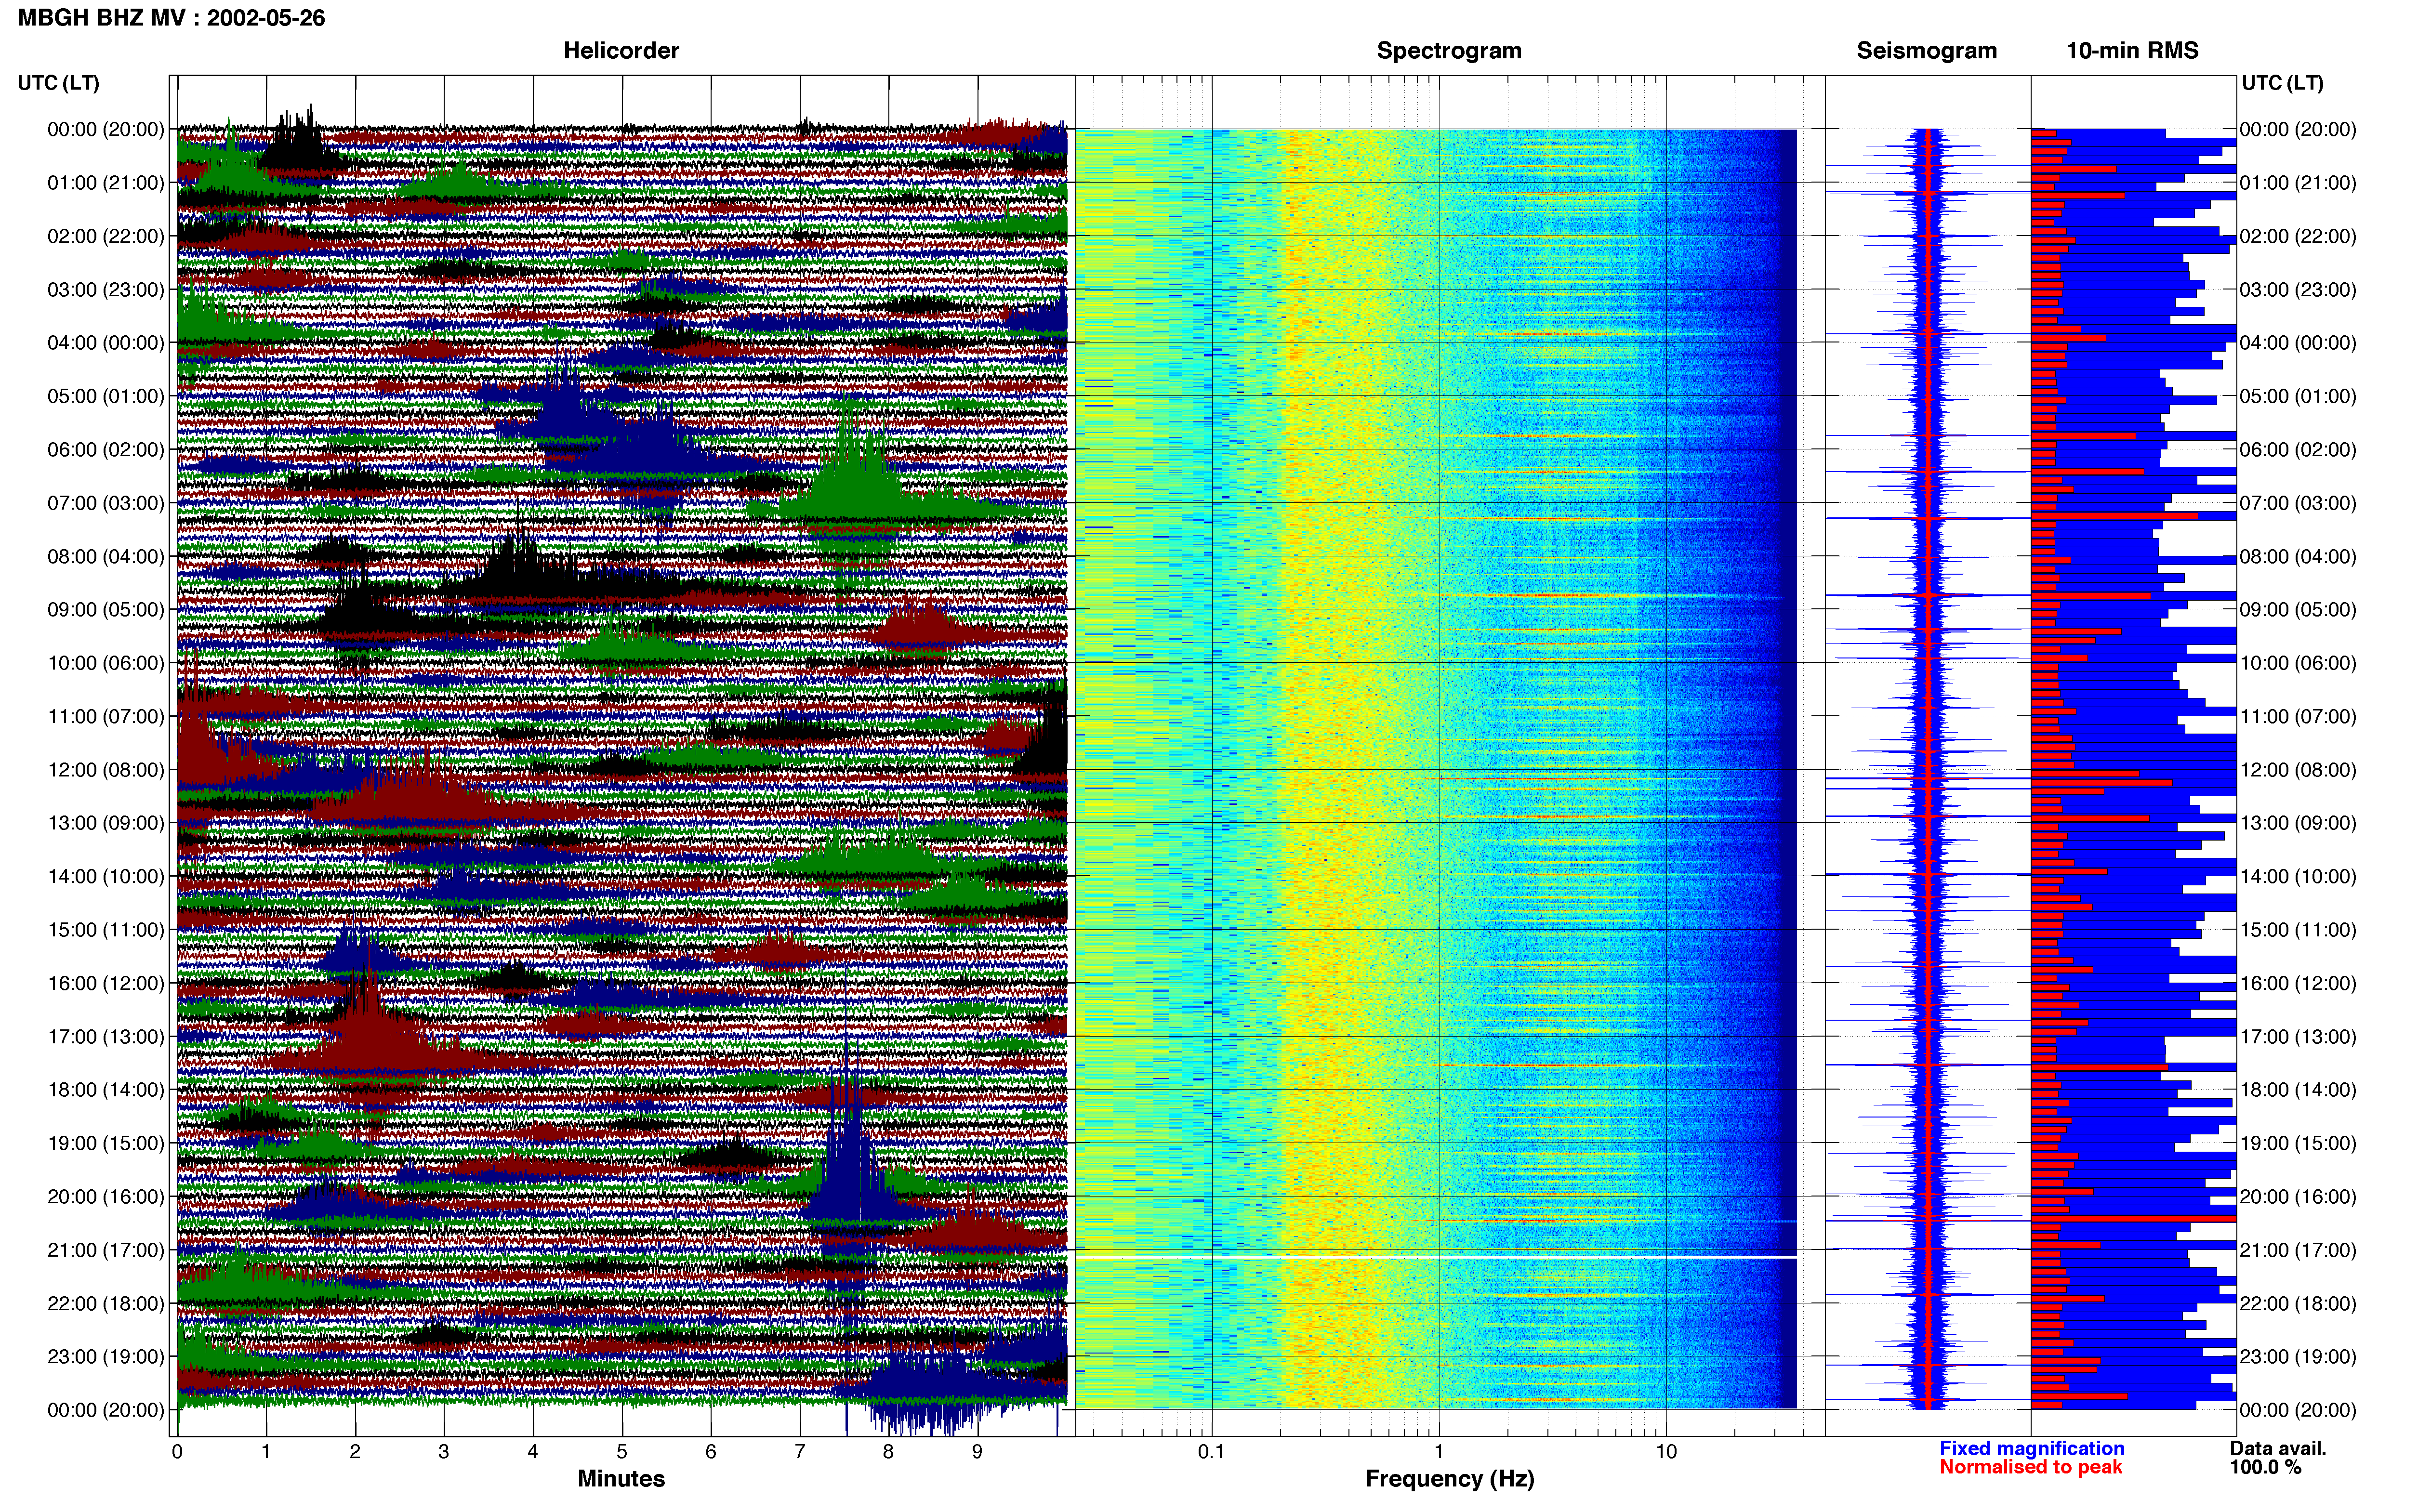The image size is (2418, 1512).
Task: Click left time label '19:00 (15:00)'
Action: 106,1143
